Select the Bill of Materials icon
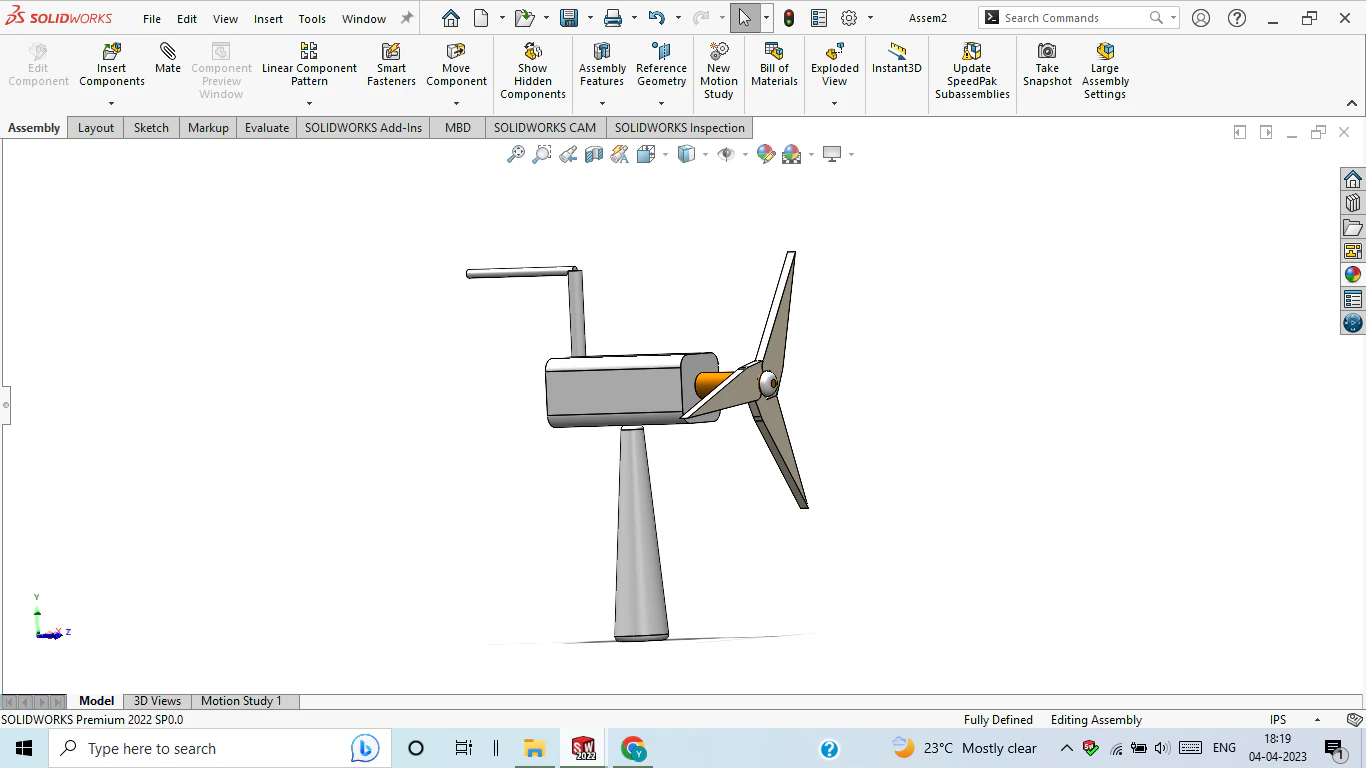Viewport: 1366px width, 768px height. [x=774, y=64]
